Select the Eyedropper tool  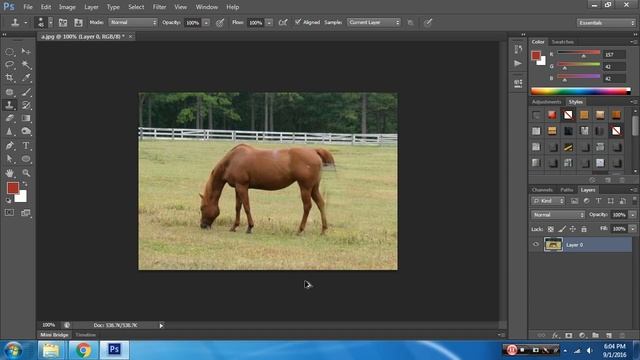coord(26,78)
